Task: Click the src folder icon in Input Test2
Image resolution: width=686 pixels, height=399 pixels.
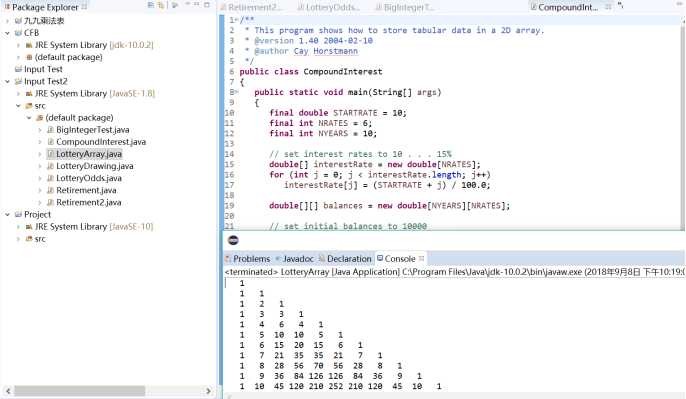Action: pyautogui.click(x=29, y=106)
